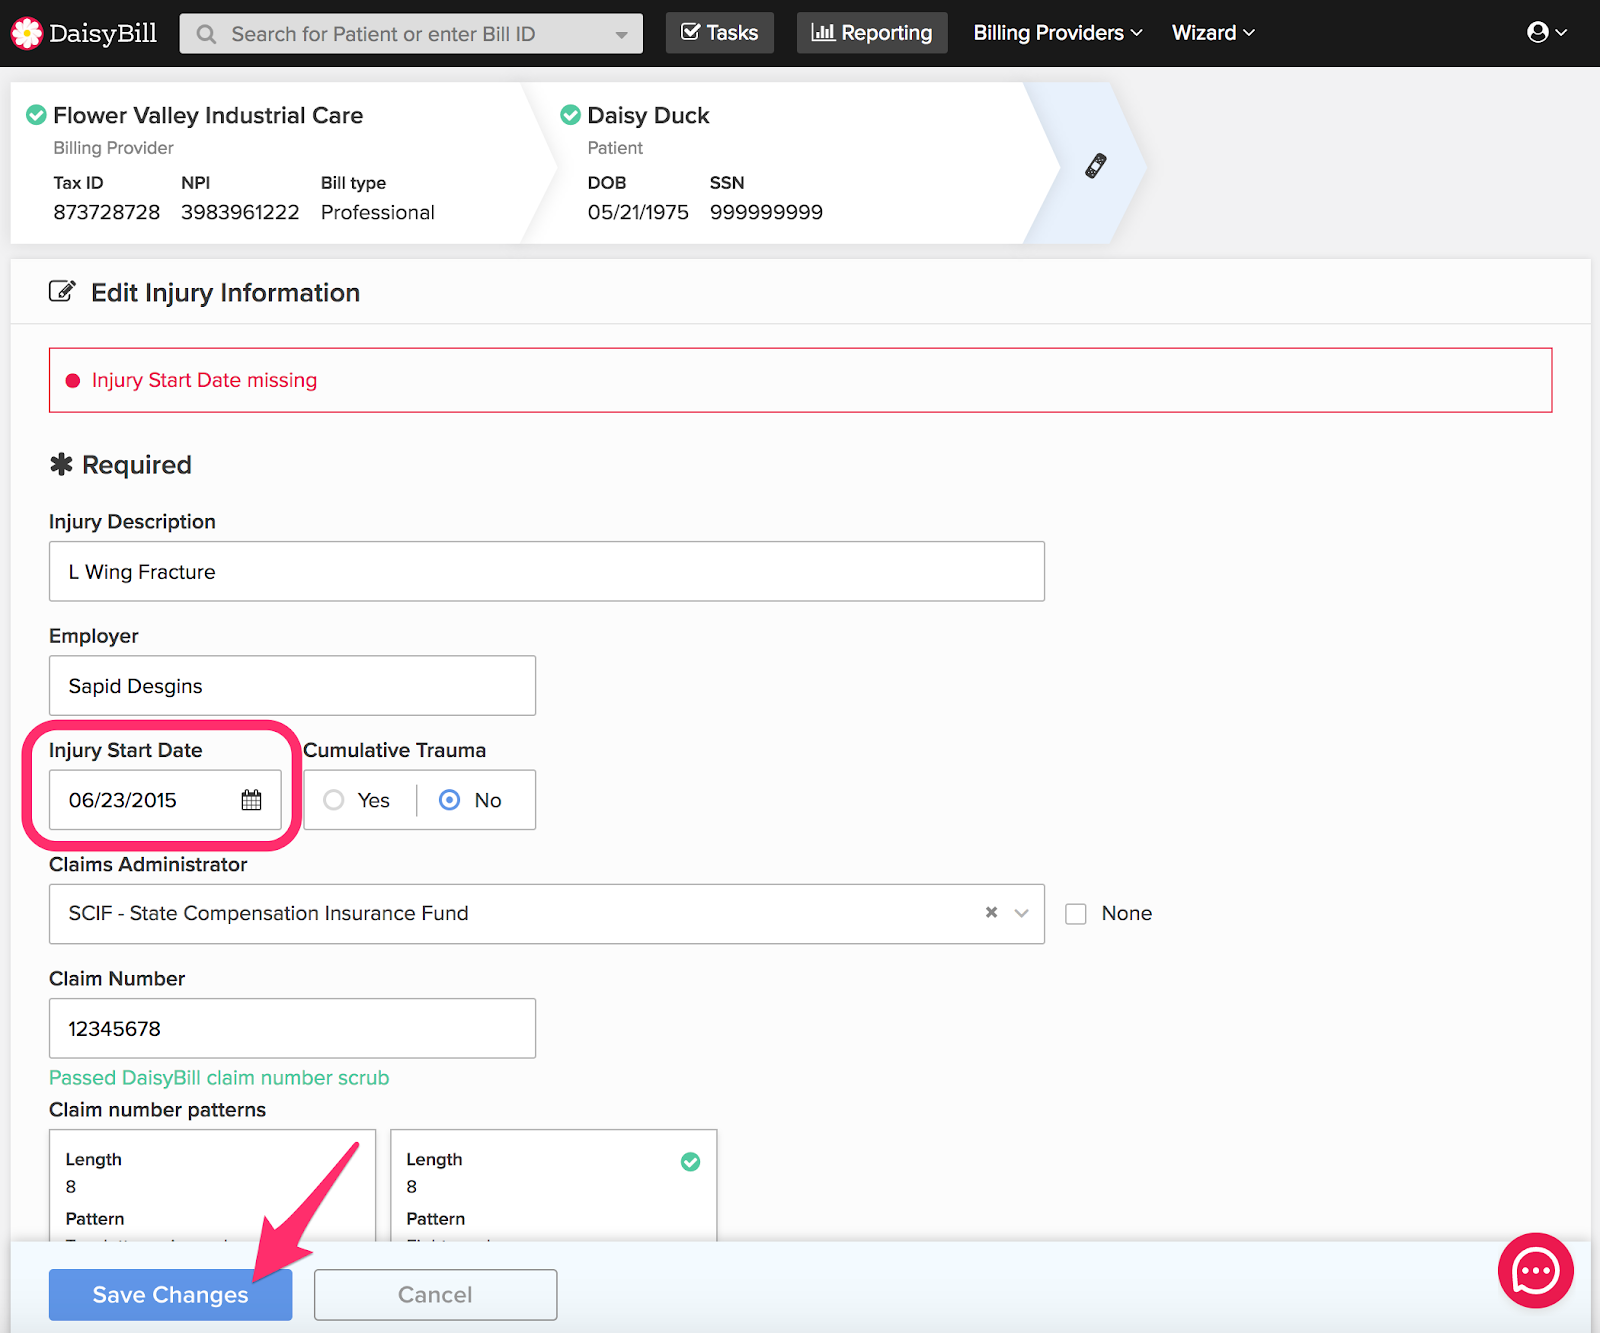Expand the patient search dropdown arrow
The width and height of the screenshot is (1600, 1333).
click(x=621, y=34)
